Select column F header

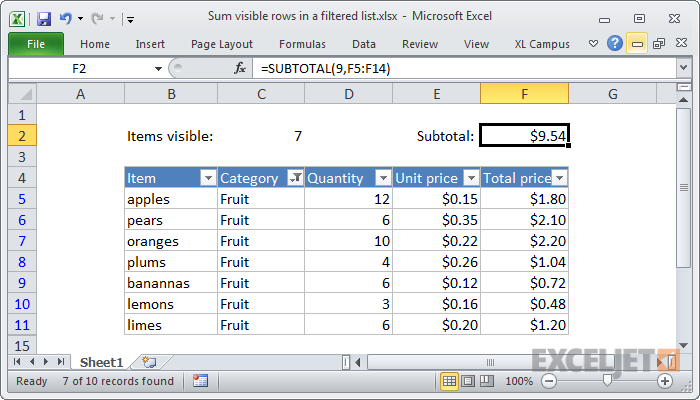525,94
